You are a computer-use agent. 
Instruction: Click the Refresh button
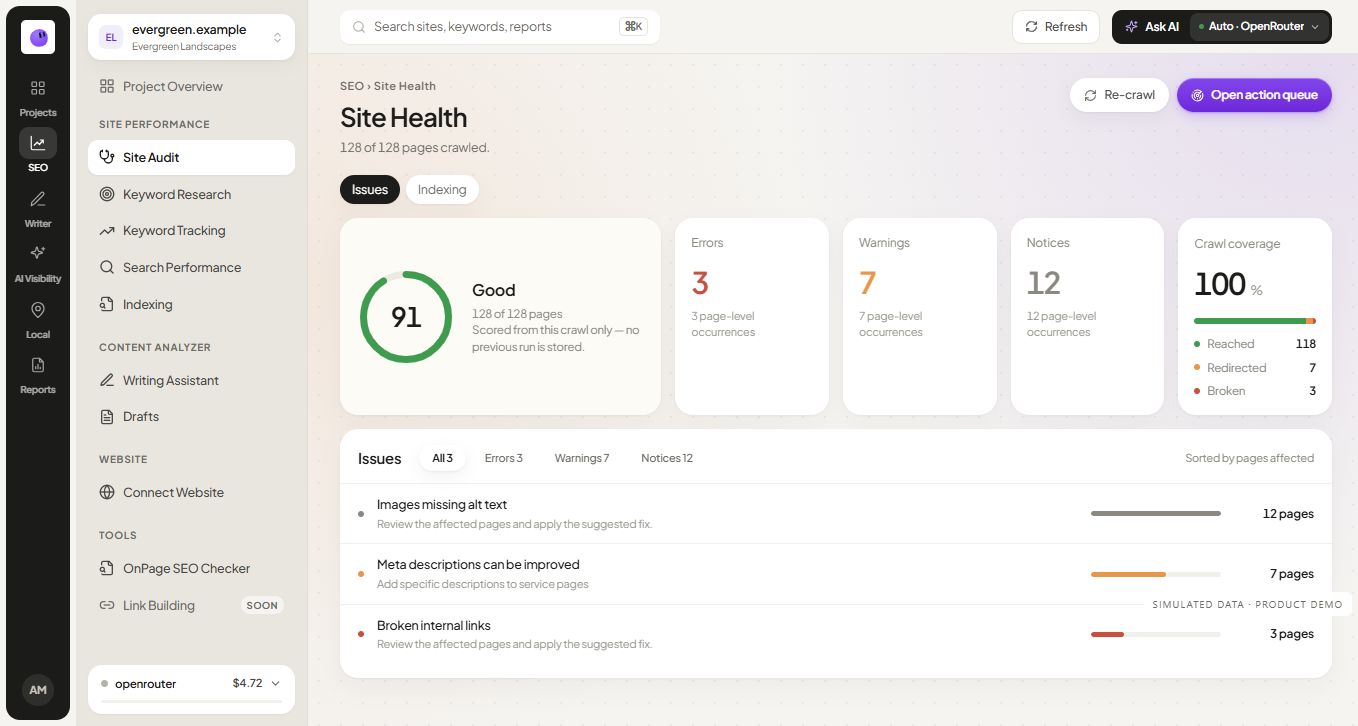[x=1056, y=27]
